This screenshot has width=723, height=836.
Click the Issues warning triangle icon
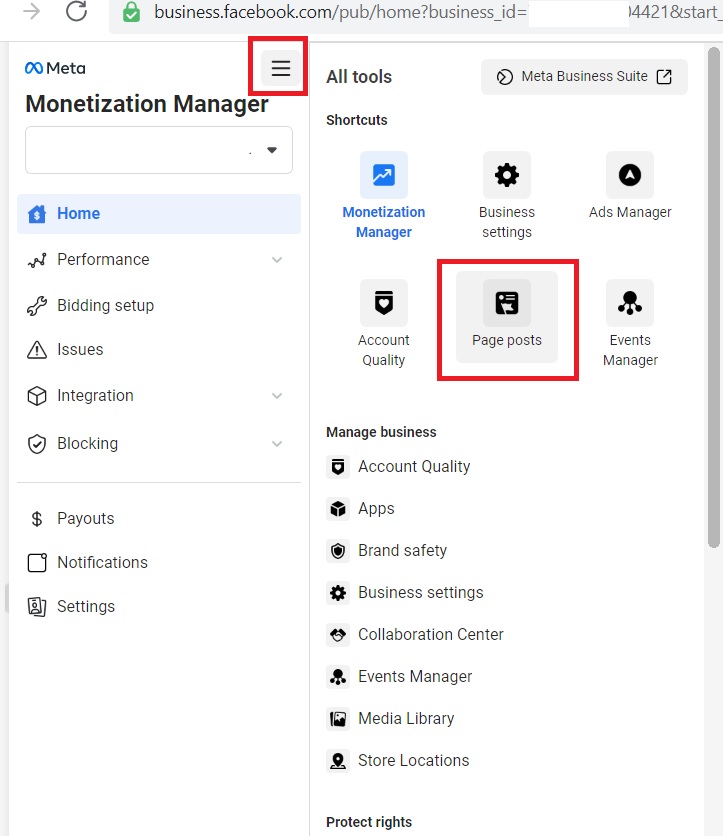37,350
